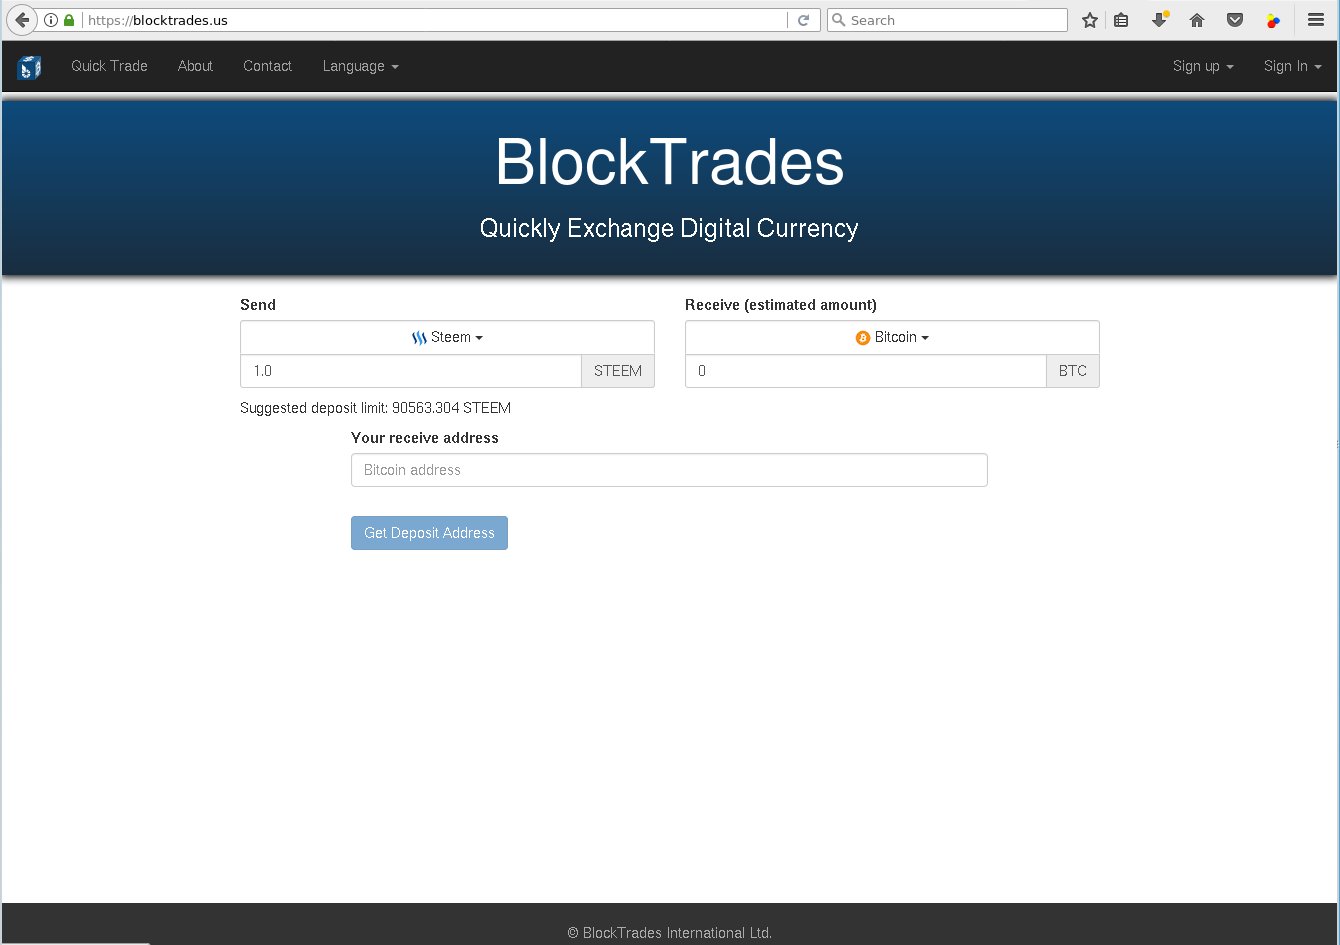Click the BTC unit label
Screen dimensions: 1340x945
(x=1073, y=371)
